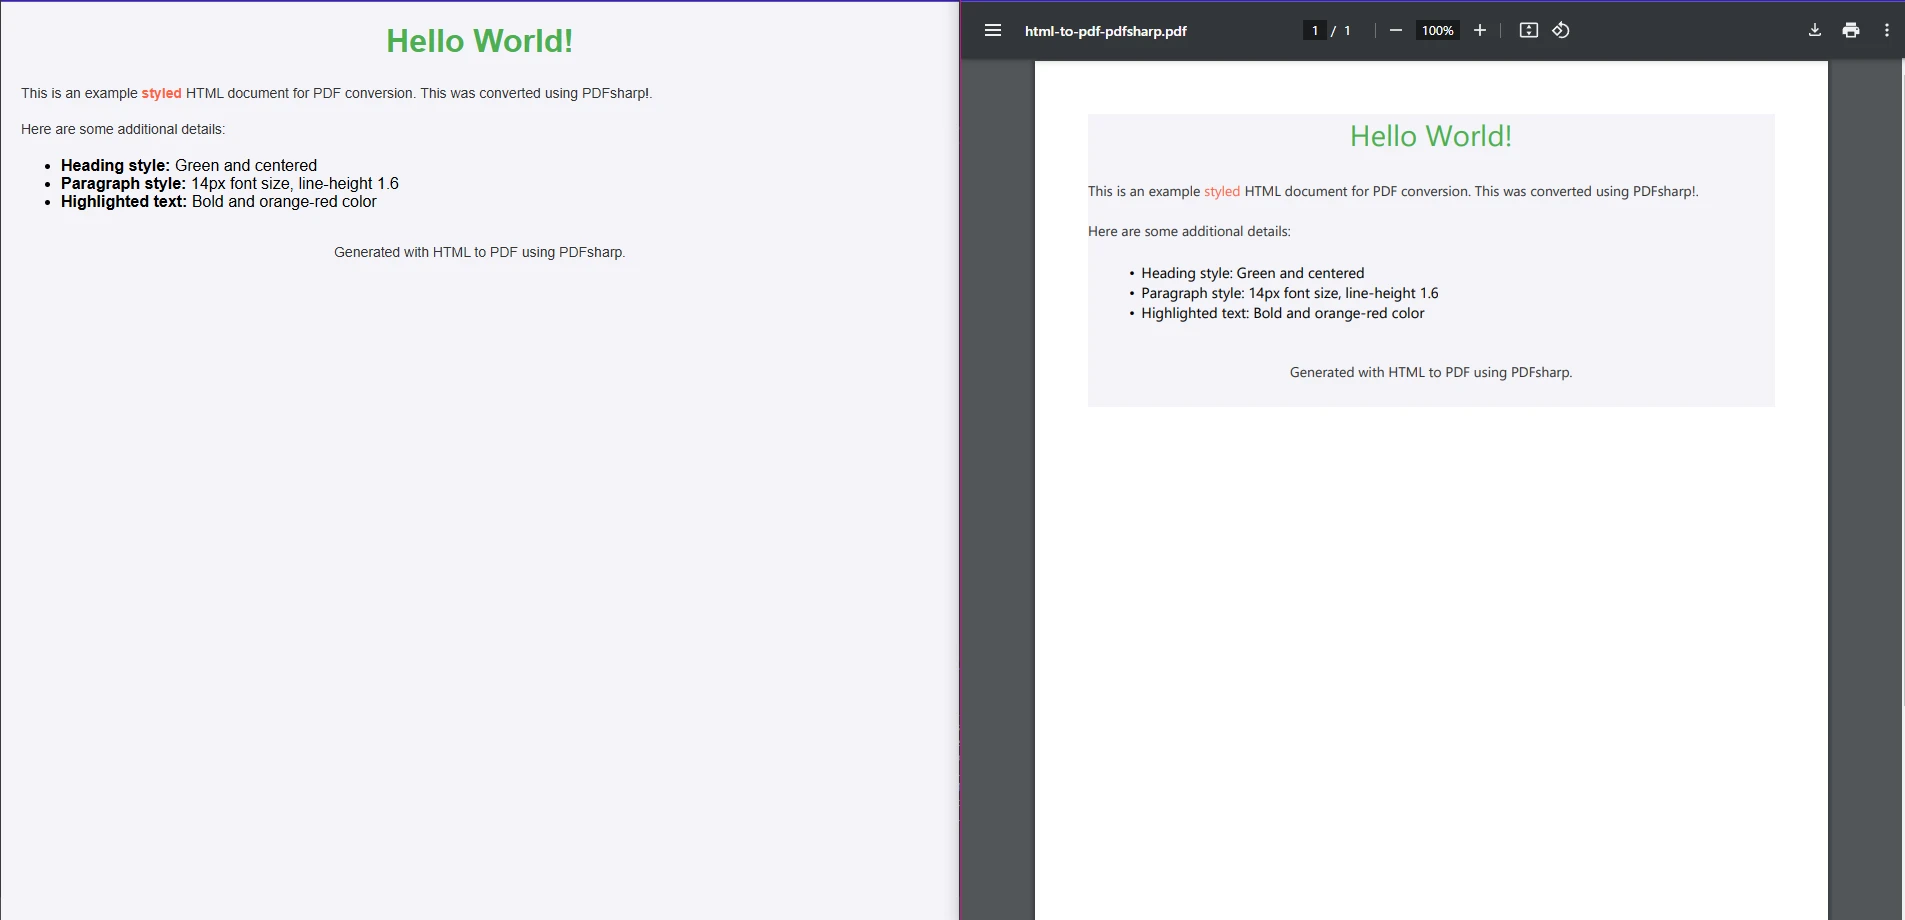Click 'Paragraph style' list item in the PDF
The width and height of the screenshot is (1905, 920).
1289,293
